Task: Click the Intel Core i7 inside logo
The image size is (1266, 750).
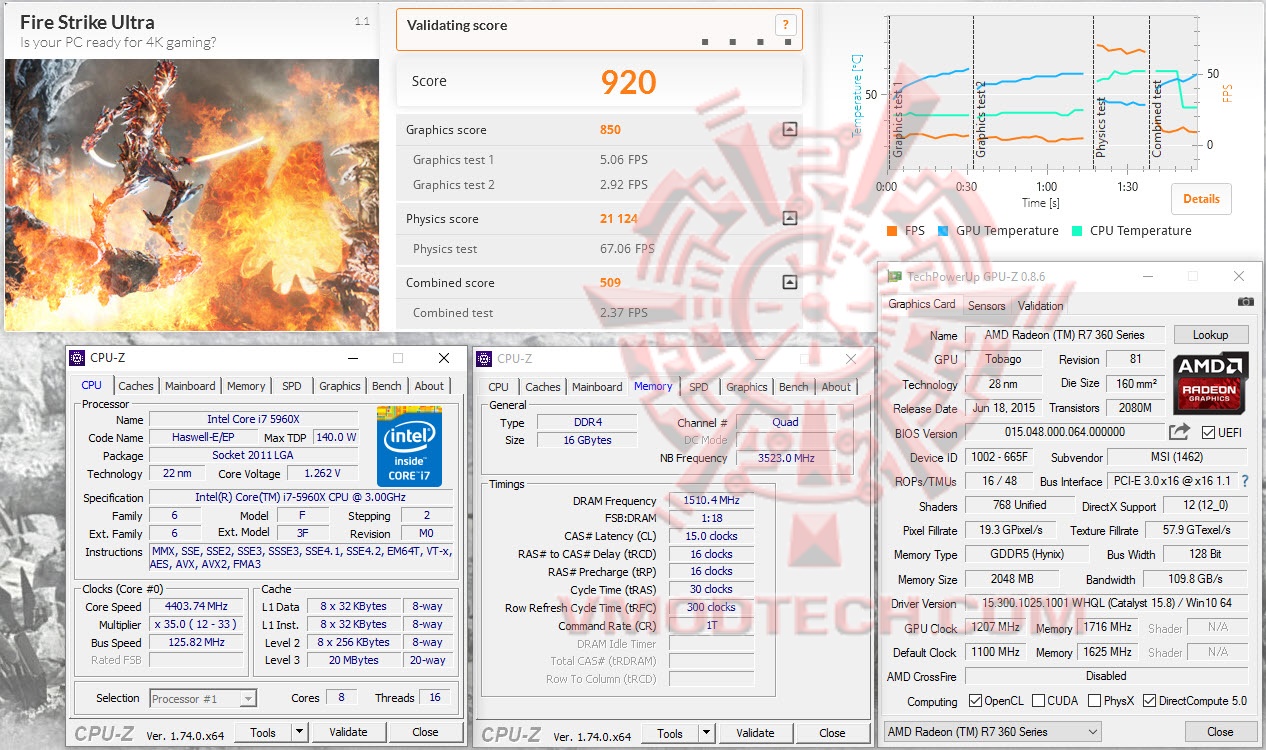Action: 409,446
